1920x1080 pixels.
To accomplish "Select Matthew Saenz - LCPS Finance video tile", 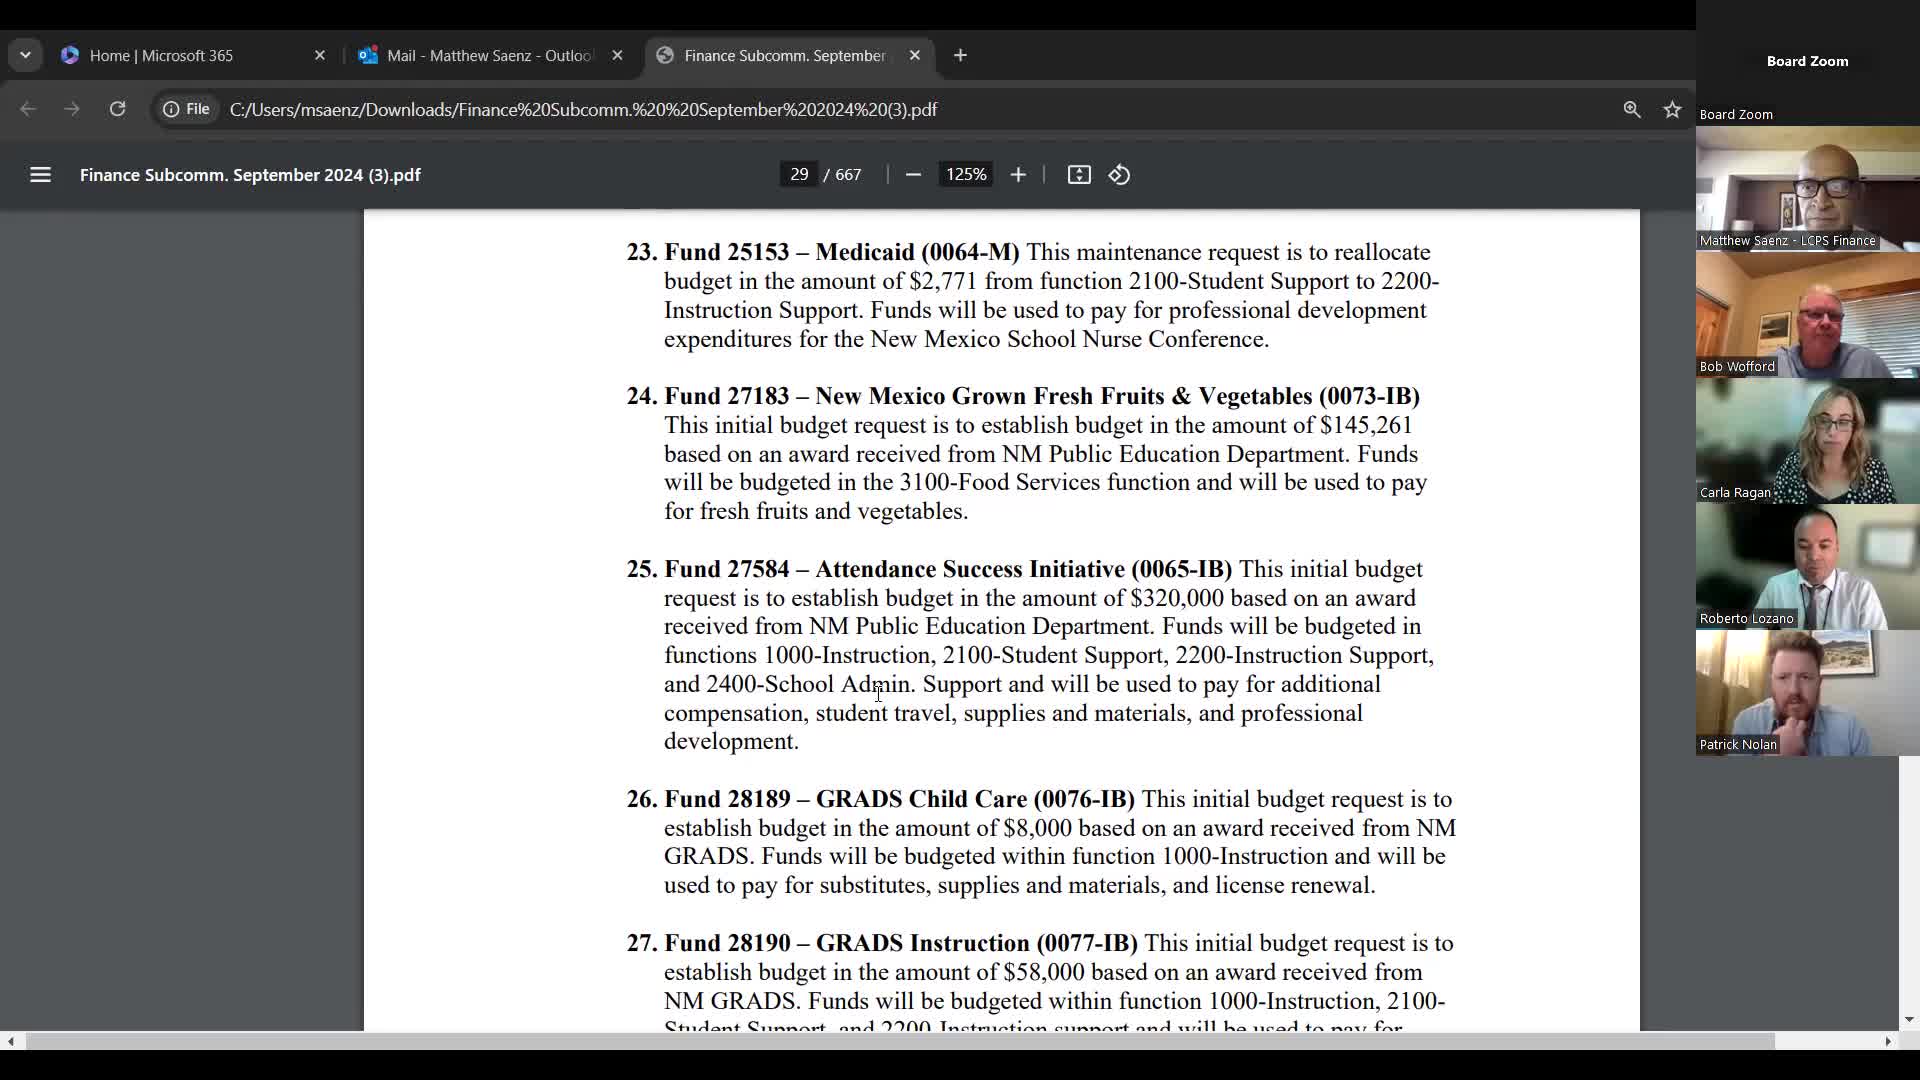I will (x=1808, y=188).
